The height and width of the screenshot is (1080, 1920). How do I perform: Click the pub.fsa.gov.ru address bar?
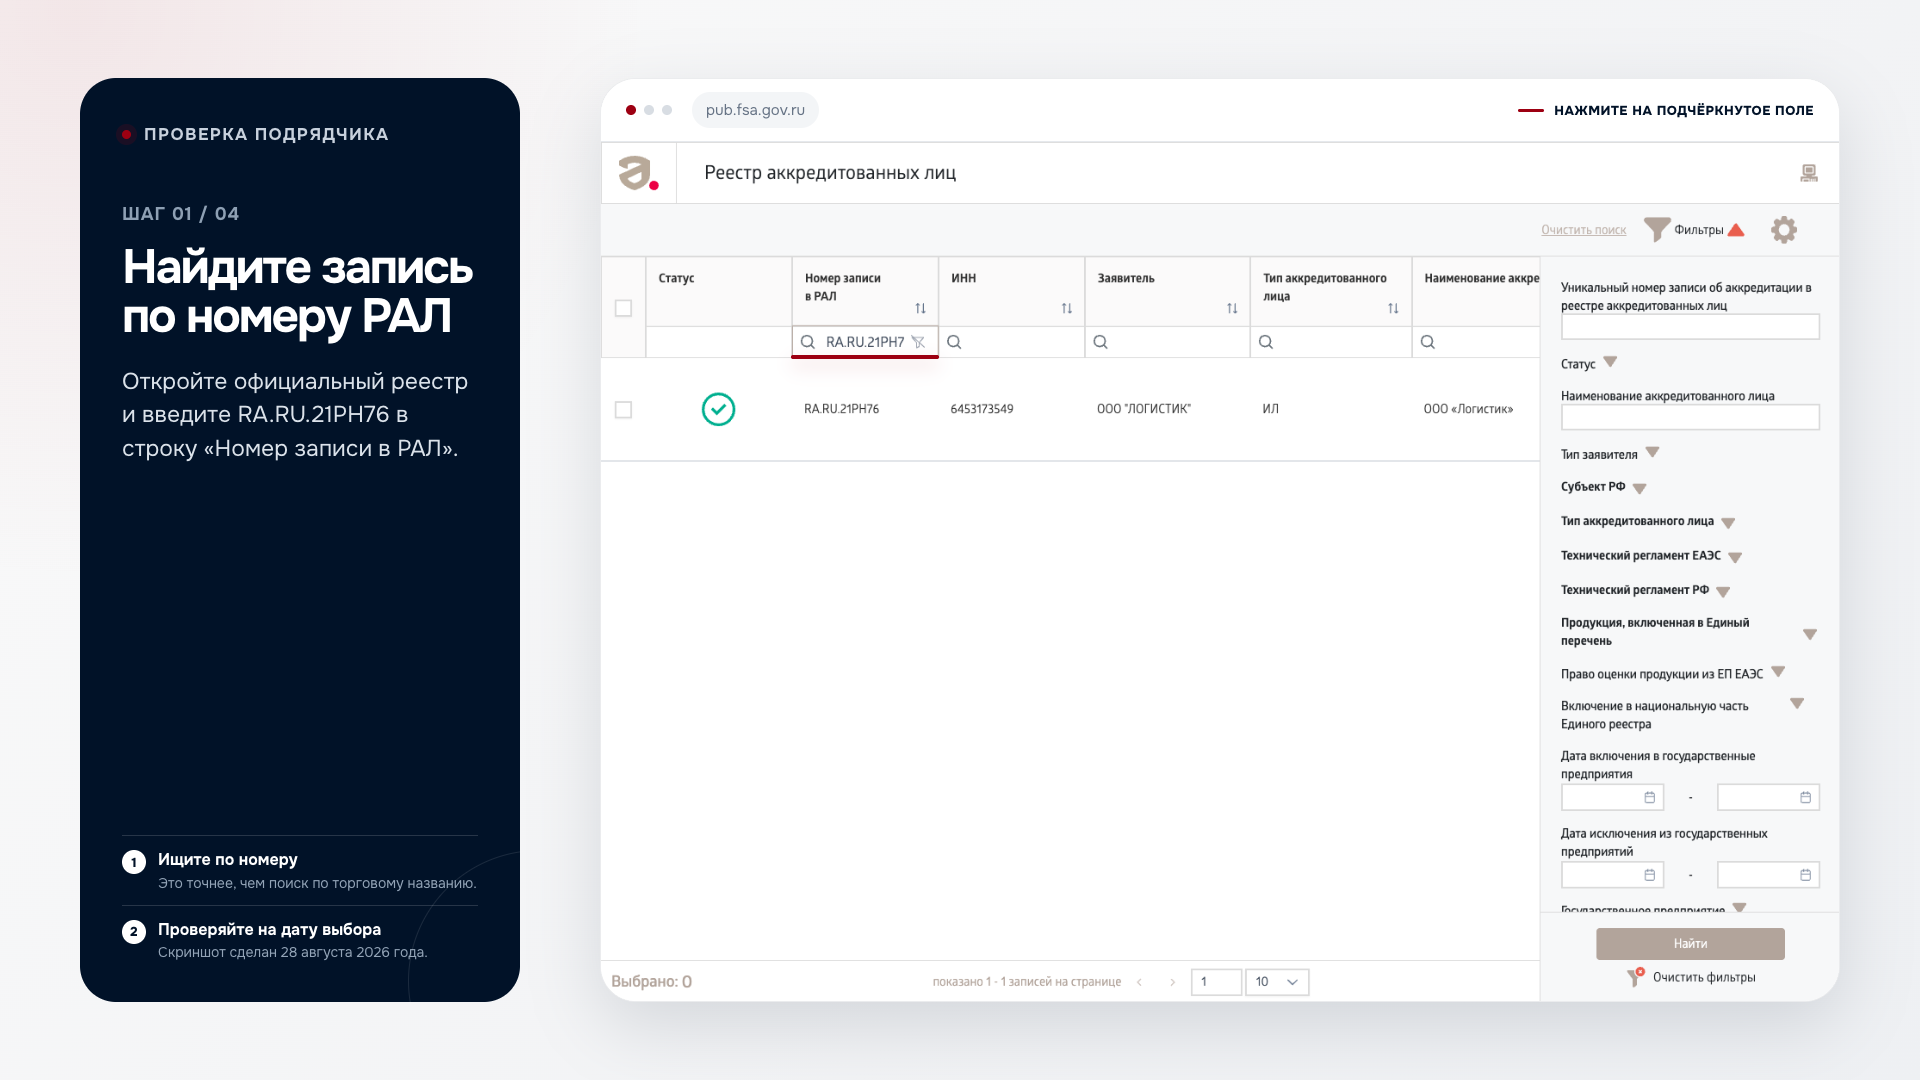755,110
